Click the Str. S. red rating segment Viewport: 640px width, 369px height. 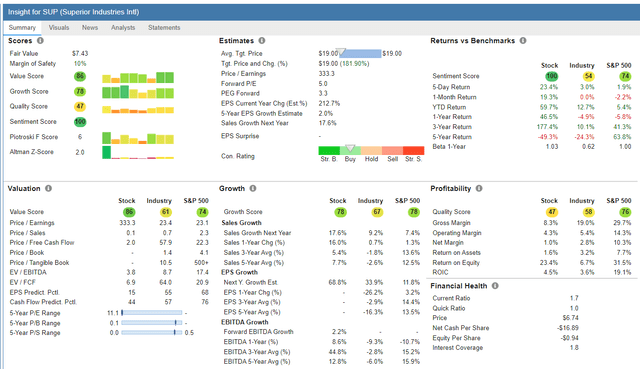click(413, 151)
